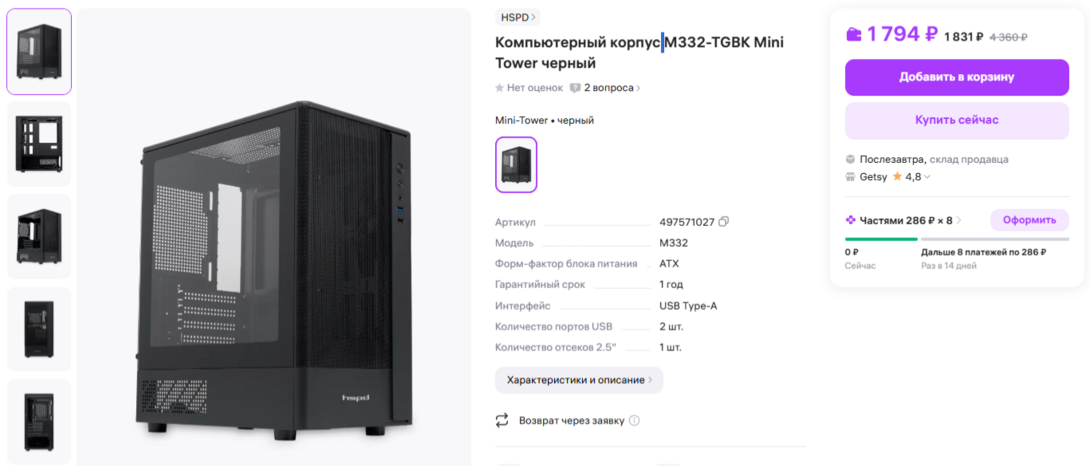
Task: Select the black Mini-Tower color variant swatch
Action: pos(516,164)
